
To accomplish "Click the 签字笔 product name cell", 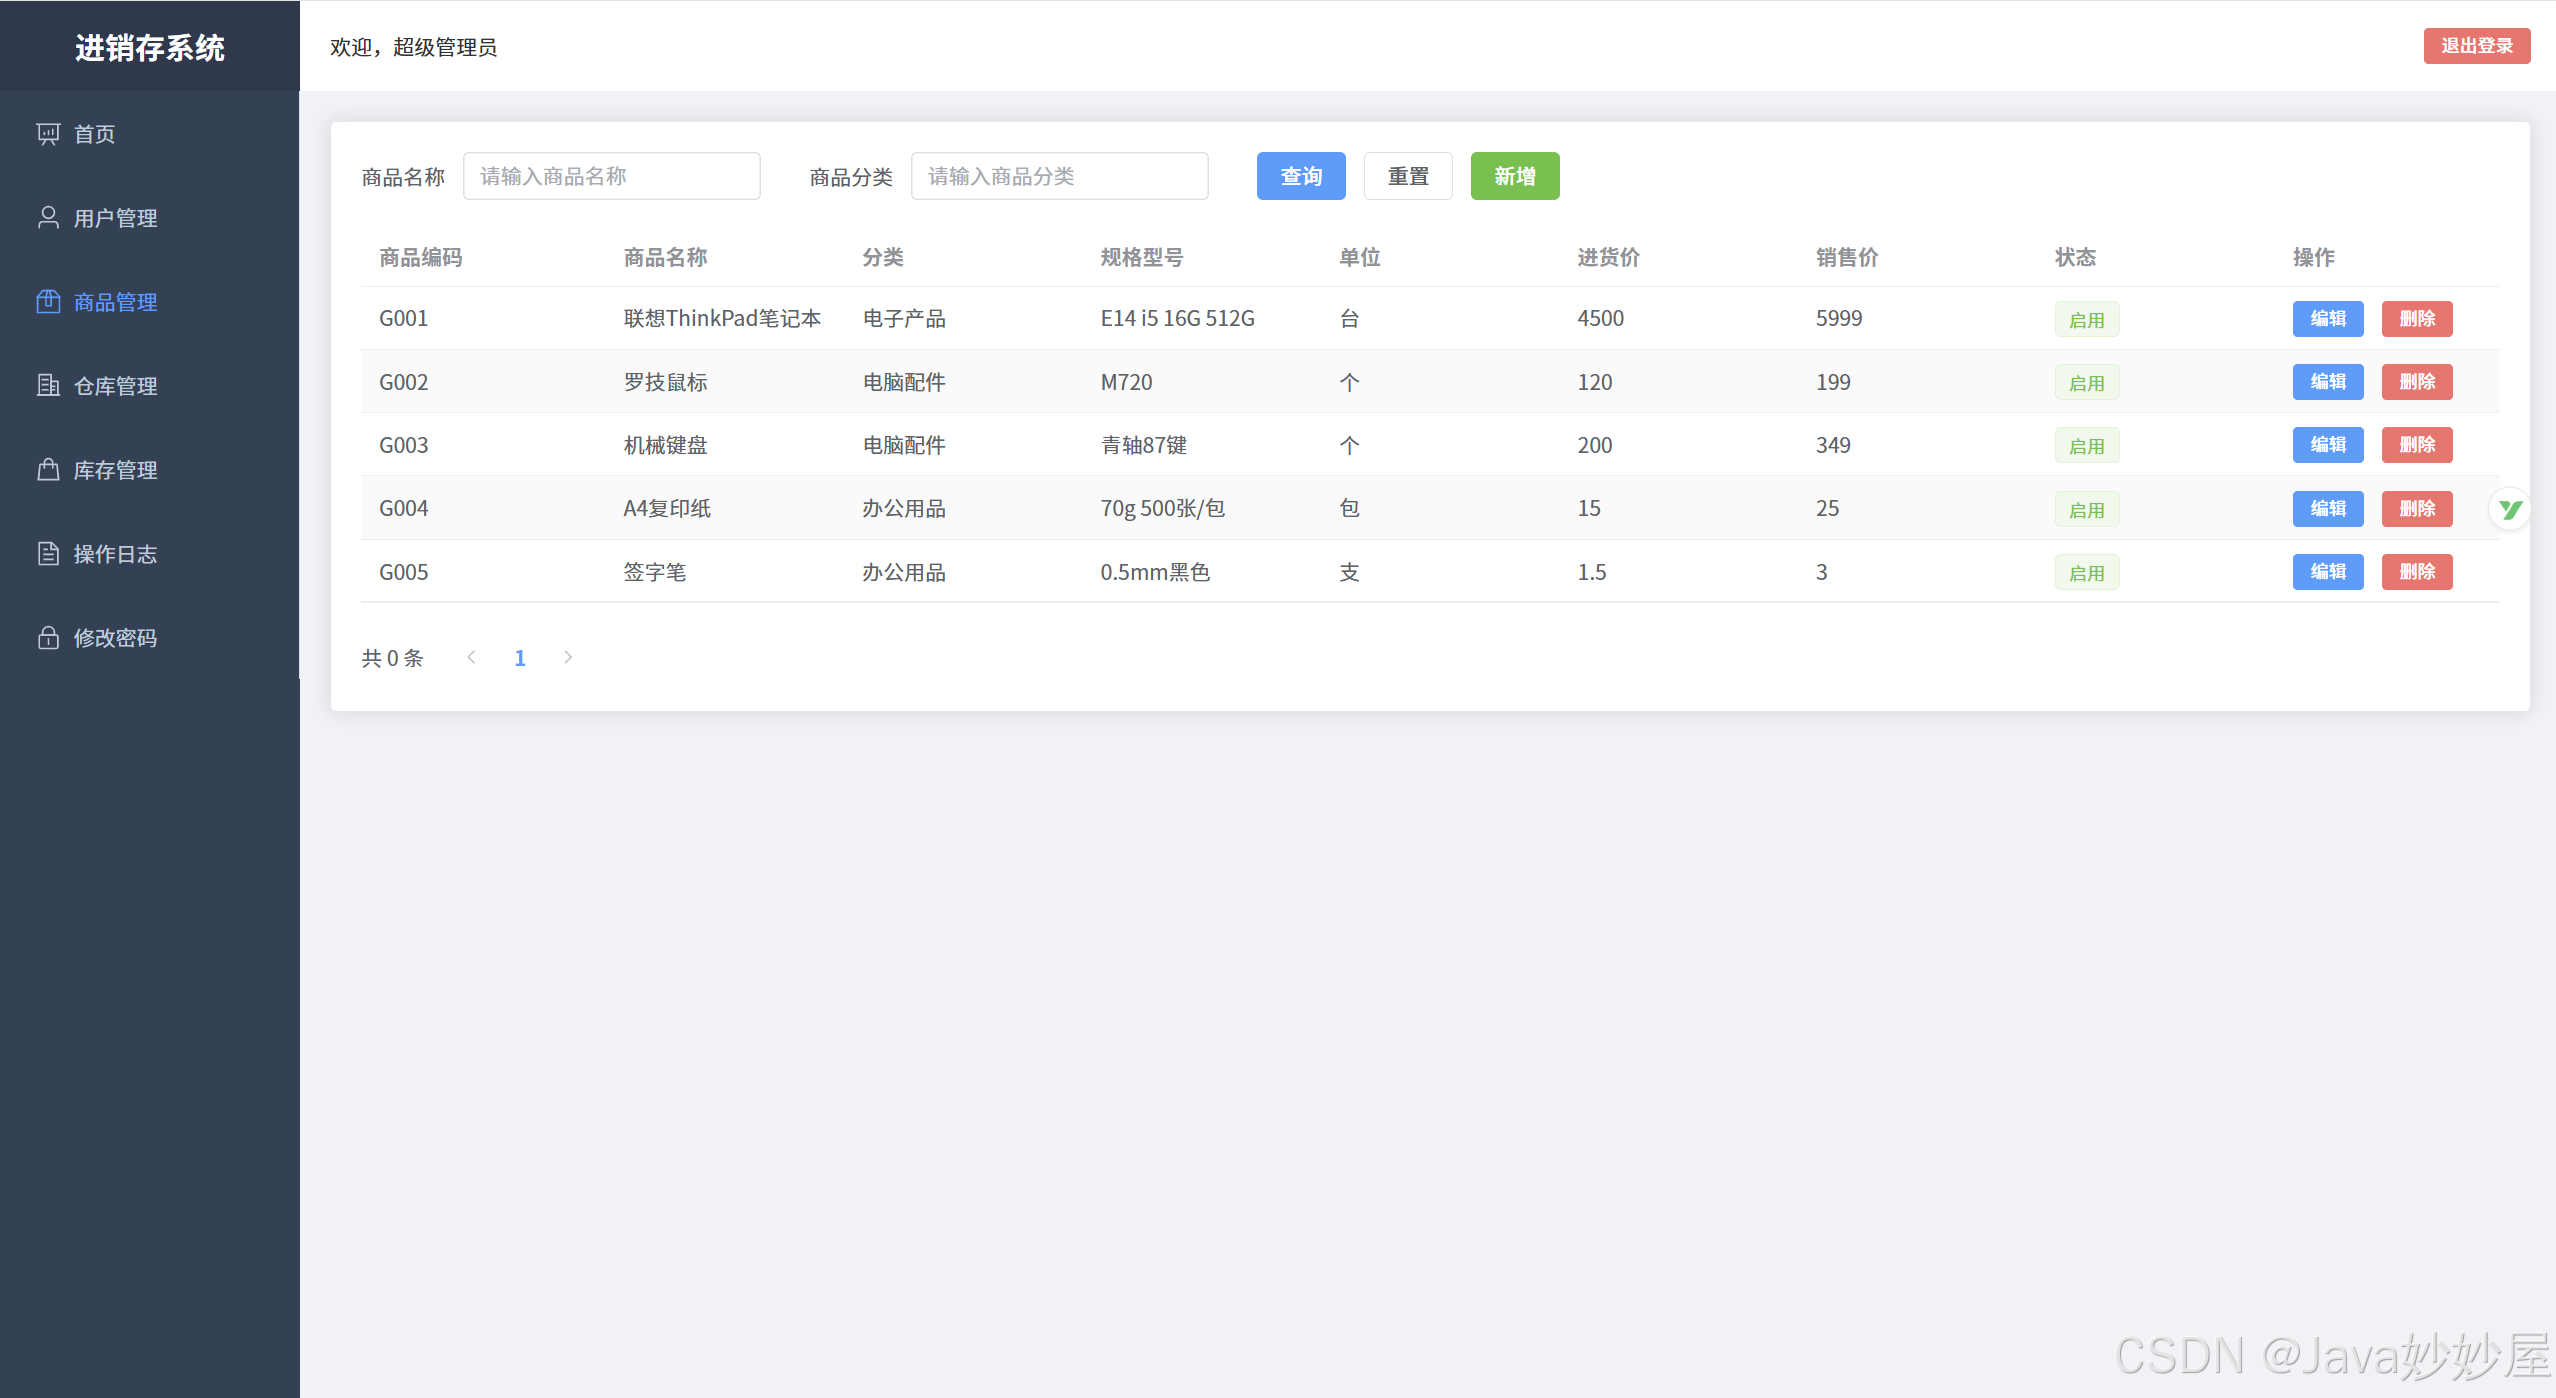I will point(654,572).
